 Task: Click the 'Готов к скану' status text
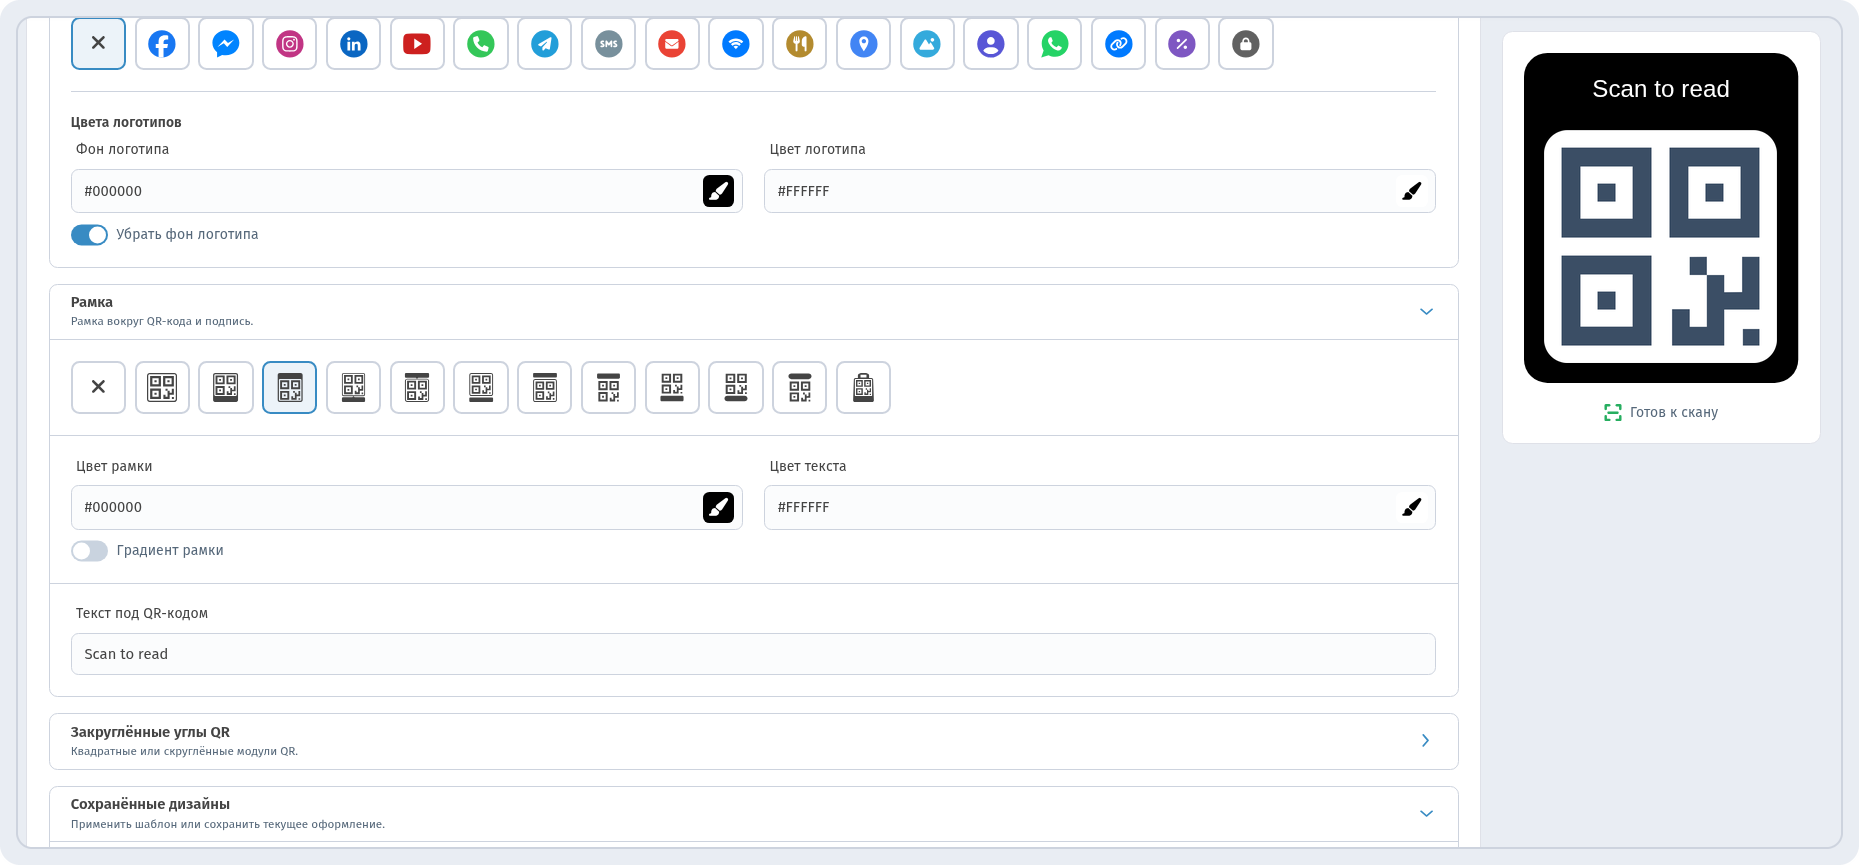coord(1673,413)
